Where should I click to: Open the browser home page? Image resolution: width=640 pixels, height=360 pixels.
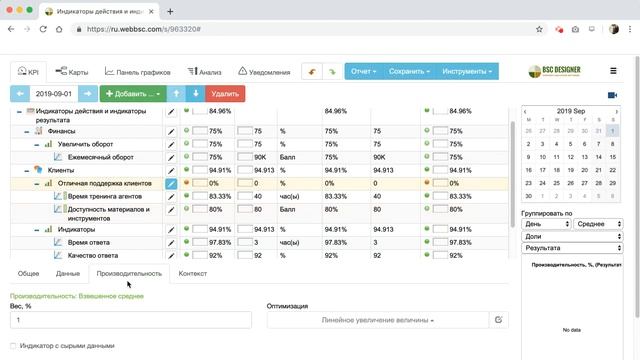[59, 29]
